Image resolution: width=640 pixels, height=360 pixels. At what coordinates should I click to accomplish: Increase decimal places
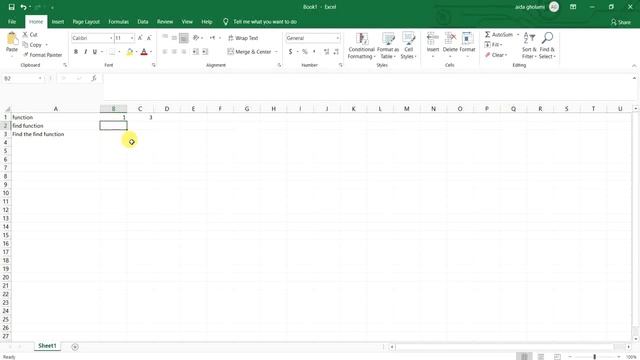327,52
